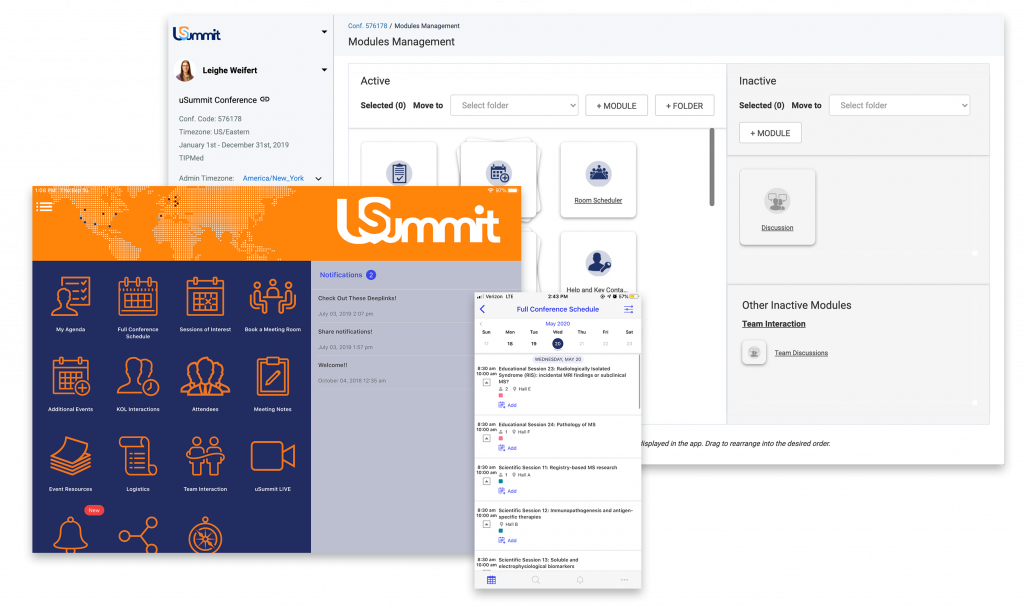Screen dimensions: 1024x612
Task: Open Active panel Select folder dropdown
Action: pyautogui.click(x=514, y=105)
